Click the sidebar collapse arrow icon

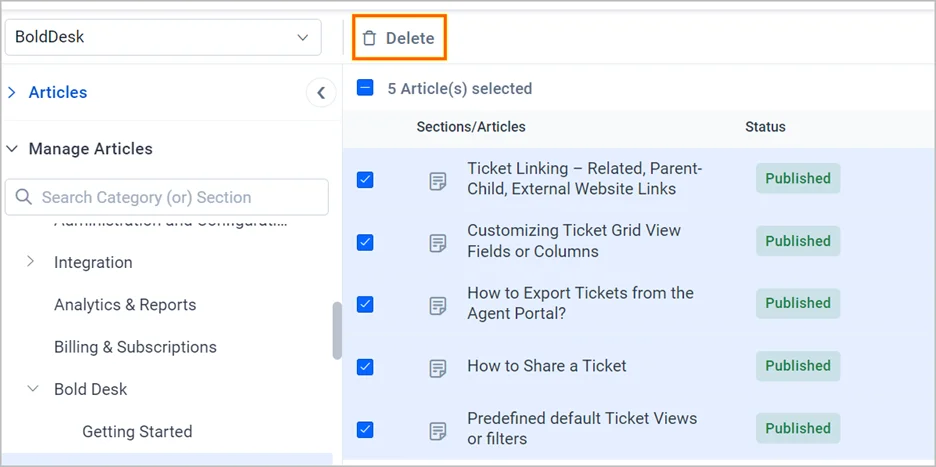click(x=320, y=93)
